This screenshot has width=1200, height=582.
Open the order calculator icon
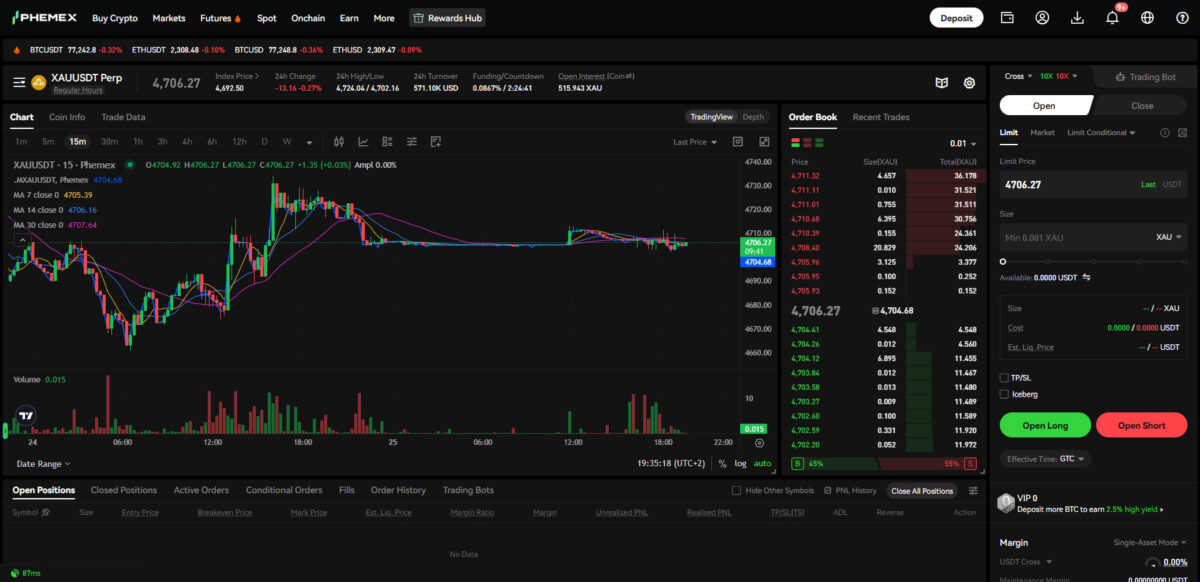1182,132
